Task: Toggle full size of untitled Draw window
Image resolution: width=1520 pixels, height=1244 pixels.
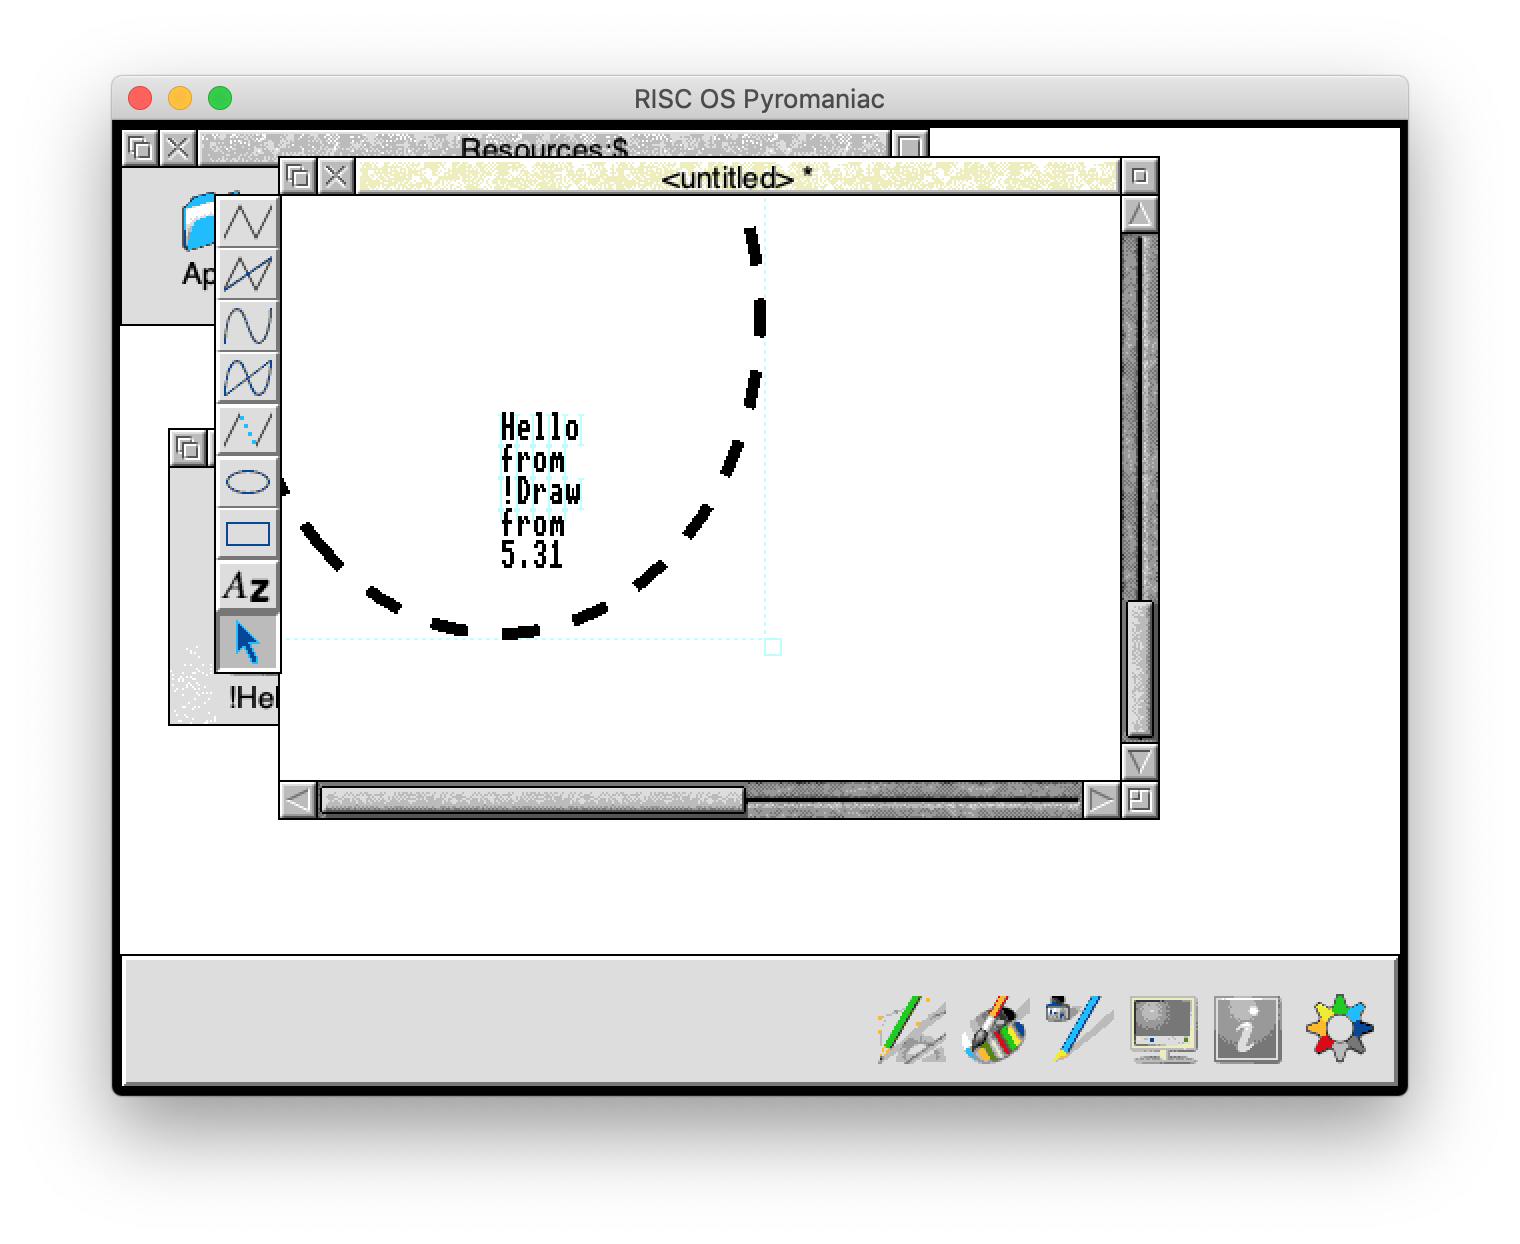Action: click(1139, 177)
